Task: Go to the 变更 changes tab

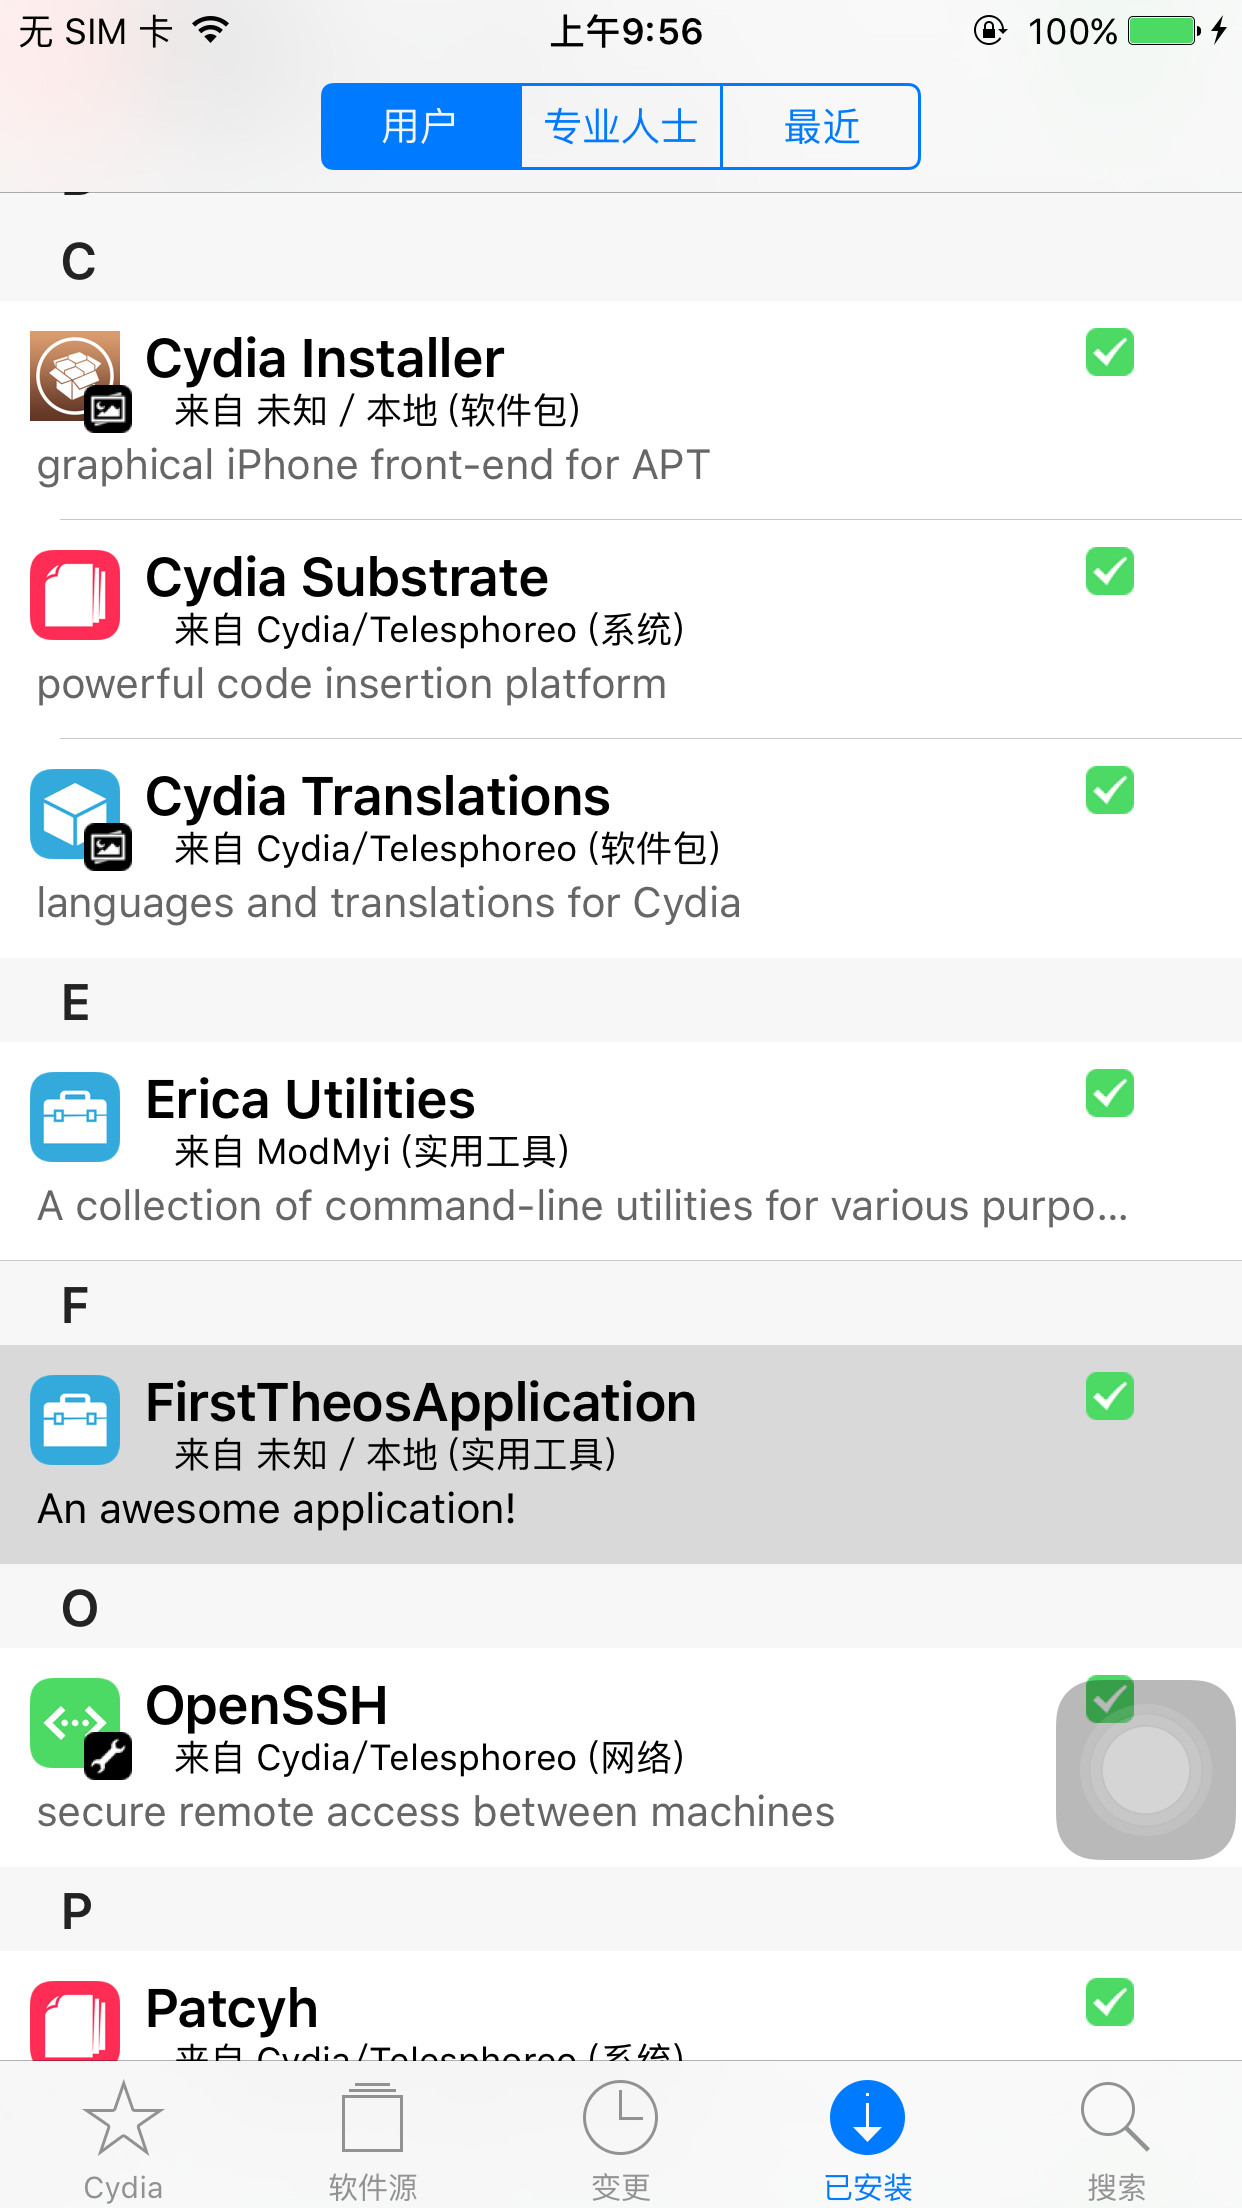Action: pyautogui.click(x=620, y=2140)
